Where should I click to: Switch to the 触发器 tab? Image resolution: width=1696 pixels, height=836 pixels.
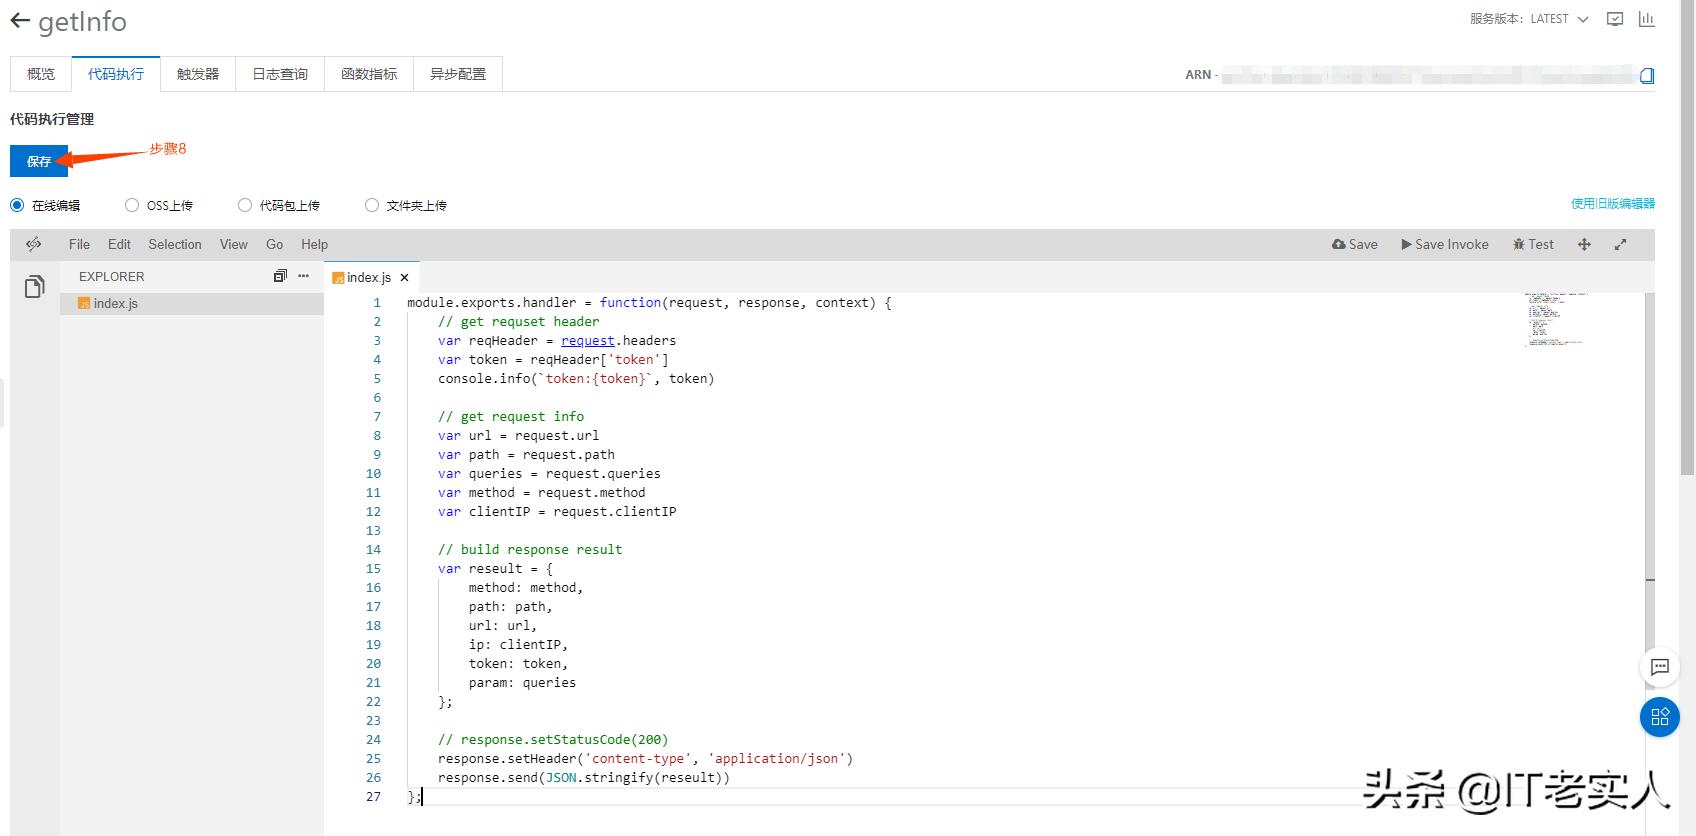198,74
